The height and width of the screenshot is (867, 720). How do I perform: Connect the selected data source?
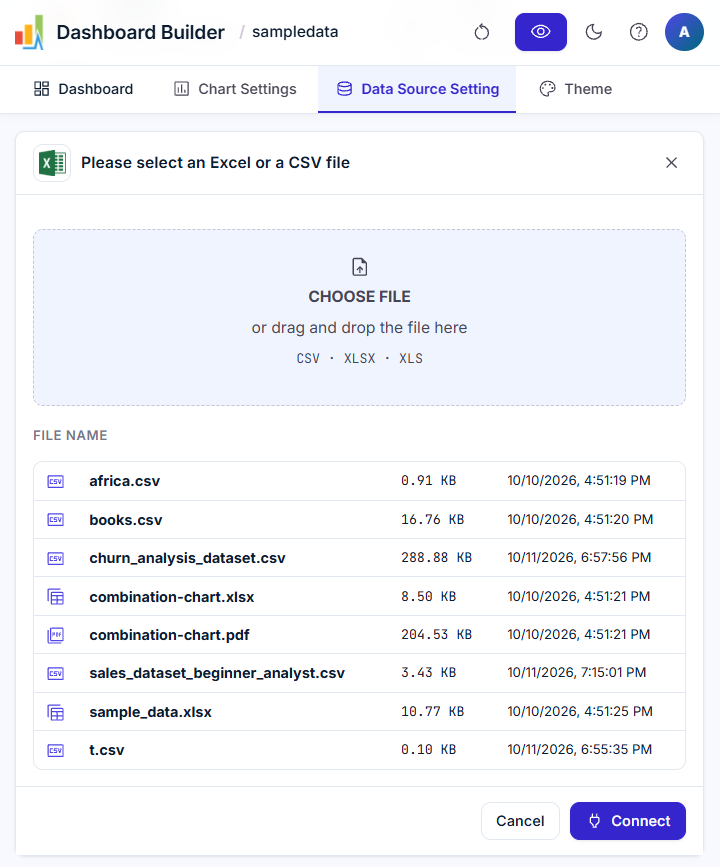[x=628, y=821]
